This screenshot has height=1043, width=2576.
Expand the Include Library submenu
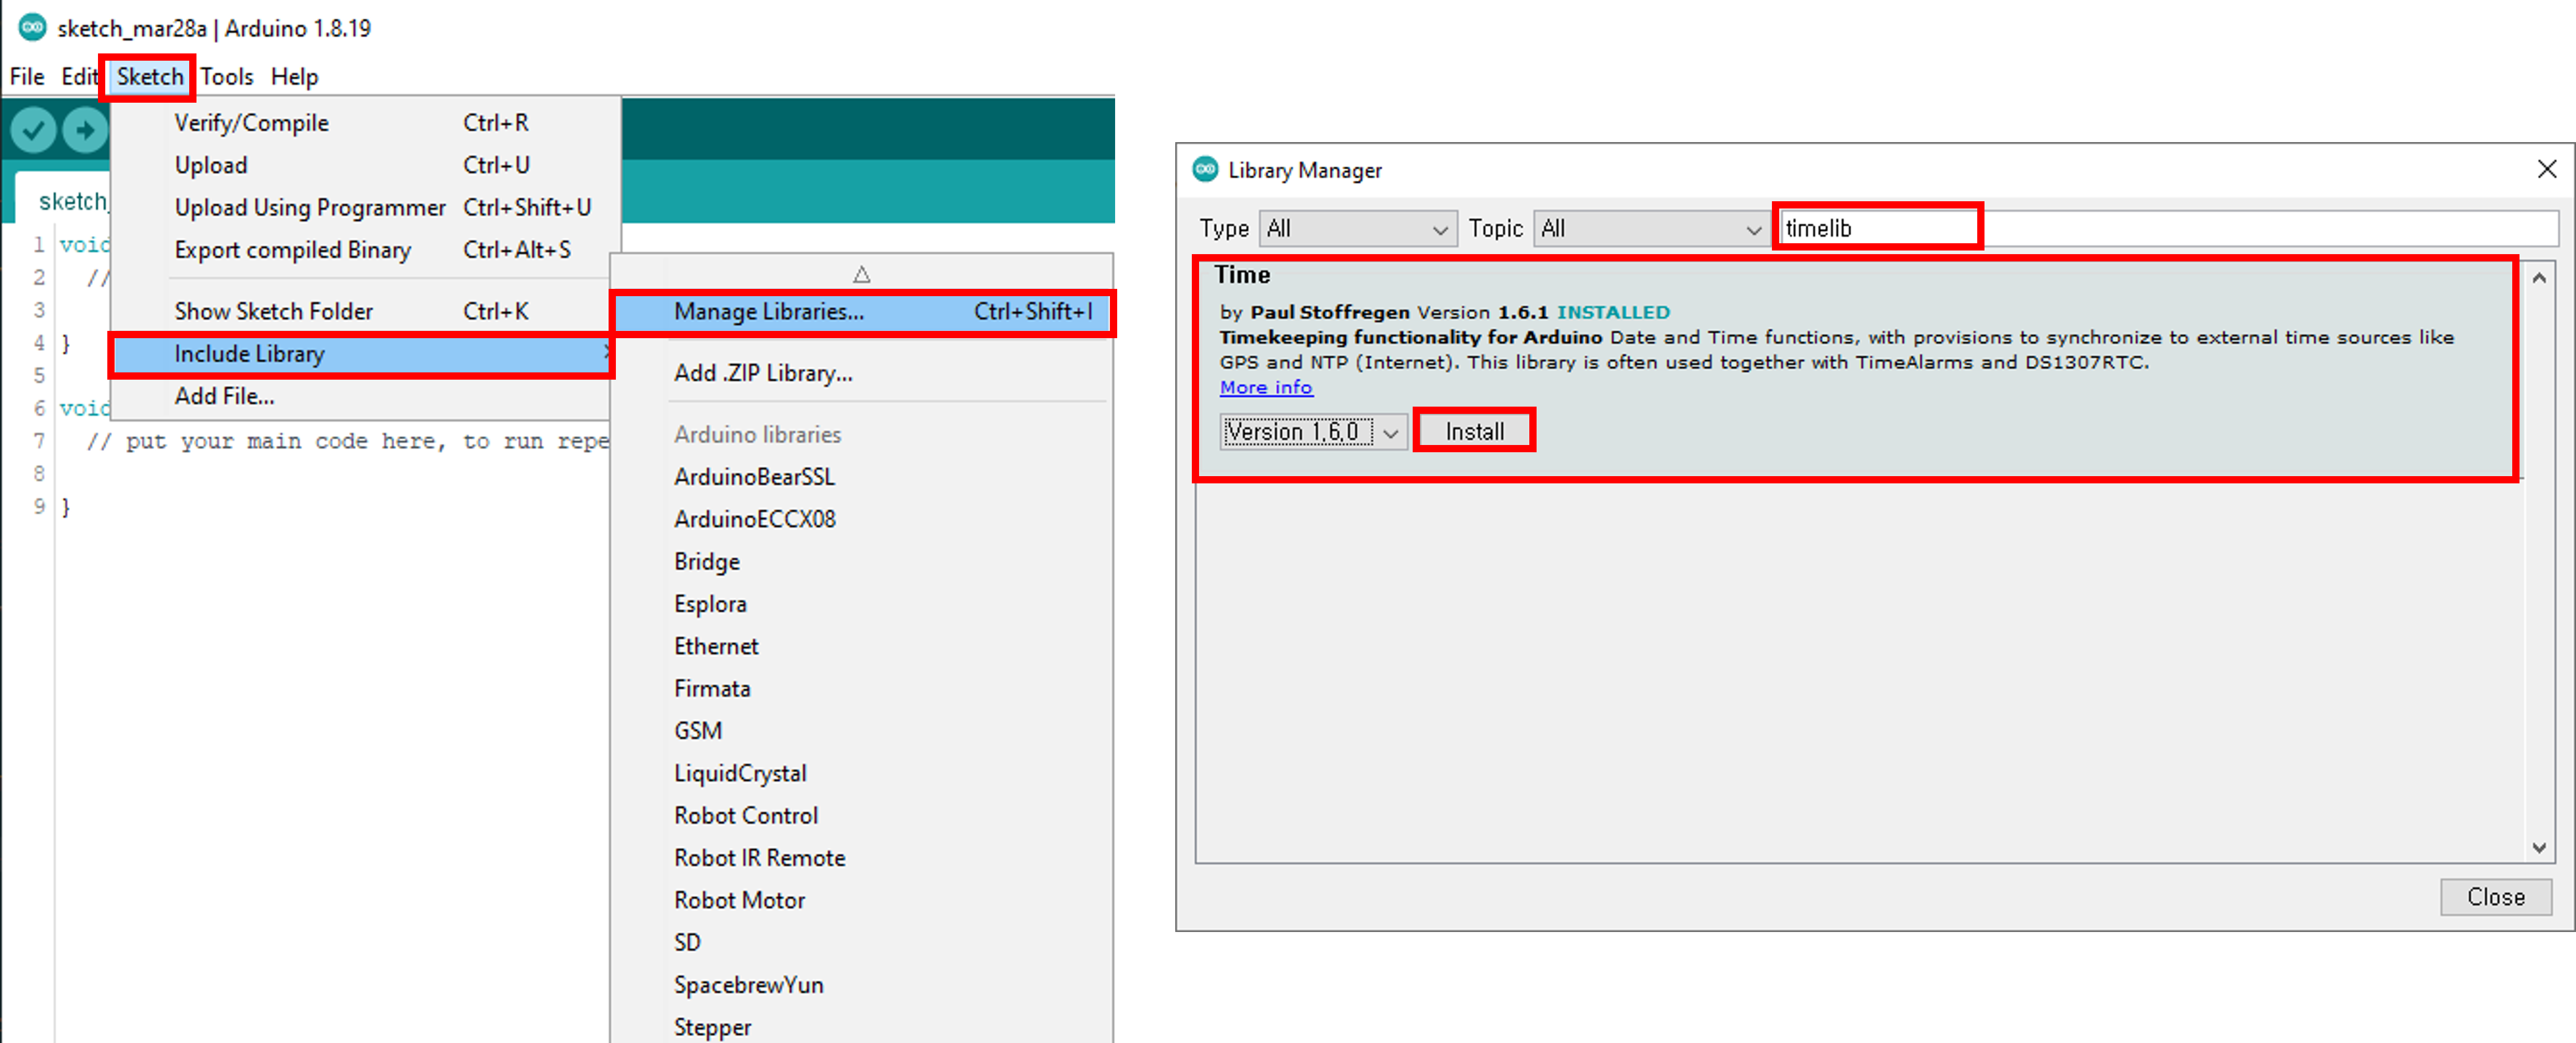click(x=249, y=353)
